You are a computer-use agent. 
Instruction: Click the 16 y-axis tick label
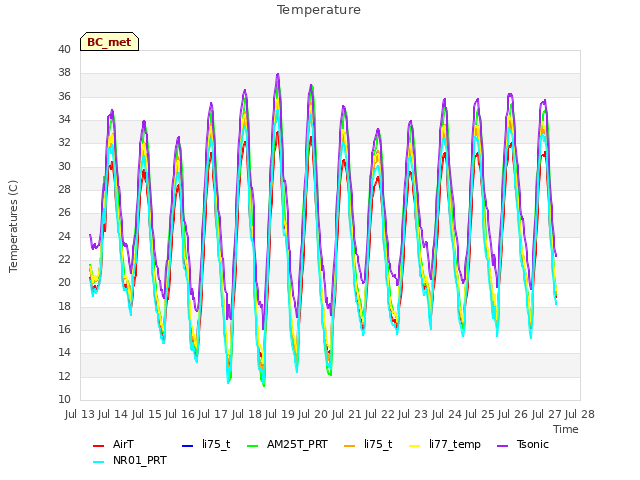[64, 329]
